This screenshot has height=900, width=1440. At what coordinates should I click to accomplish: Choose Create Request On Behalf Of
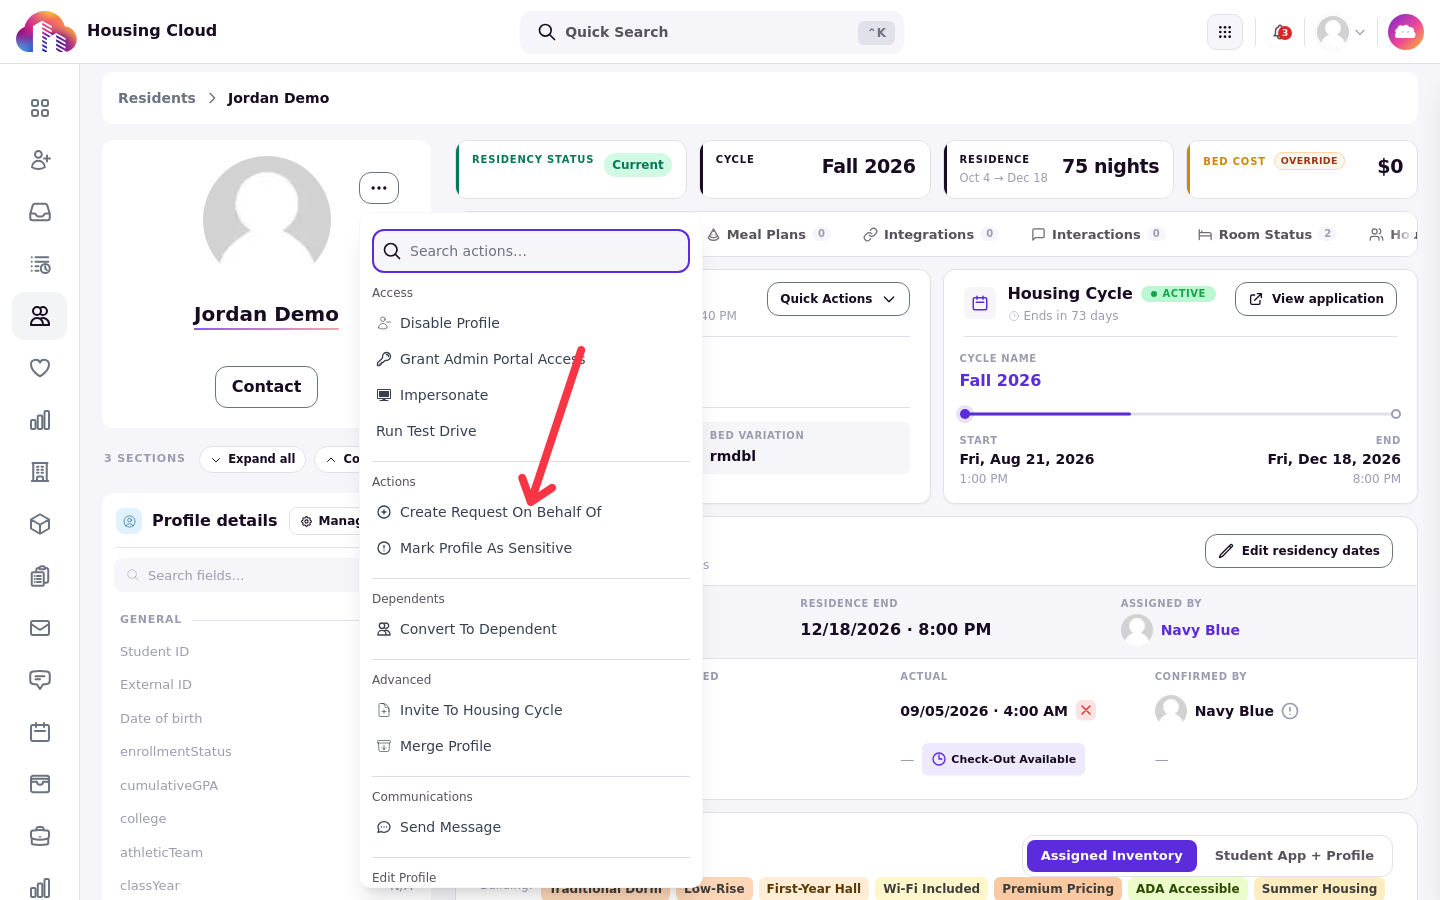click(x=531, y=512)
